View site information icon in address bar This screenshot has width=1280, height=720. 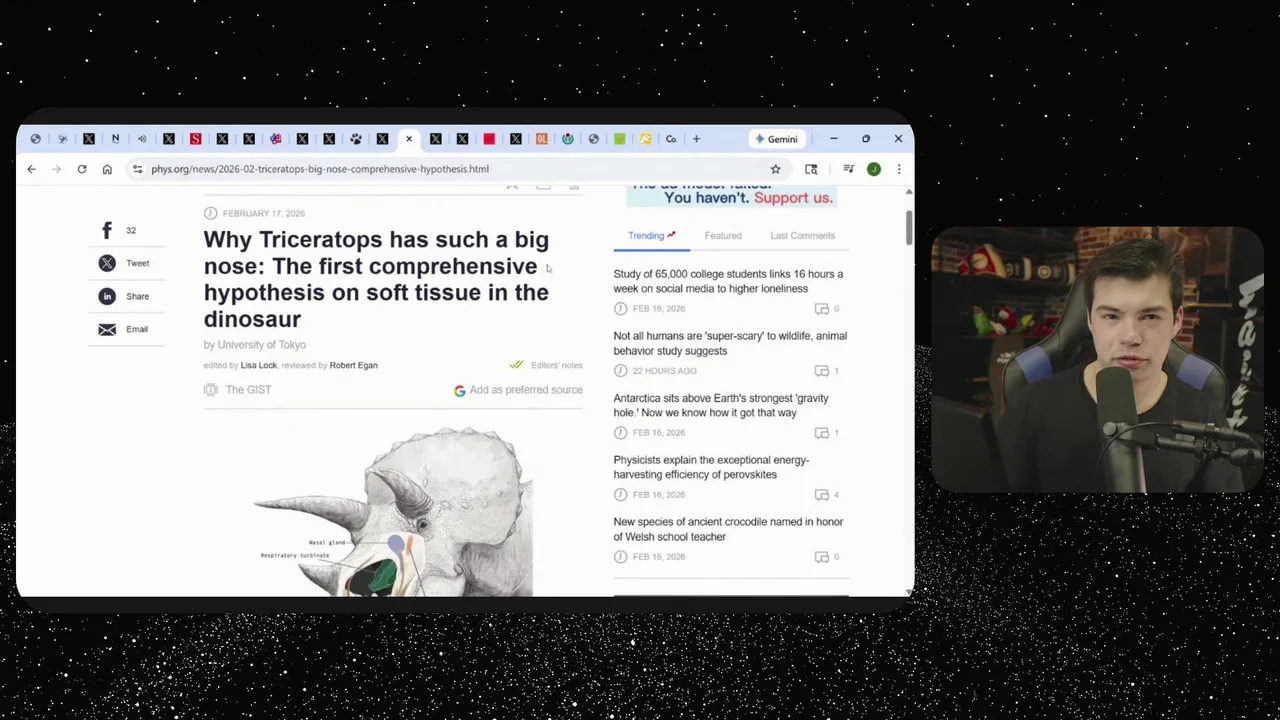point(137,169)
